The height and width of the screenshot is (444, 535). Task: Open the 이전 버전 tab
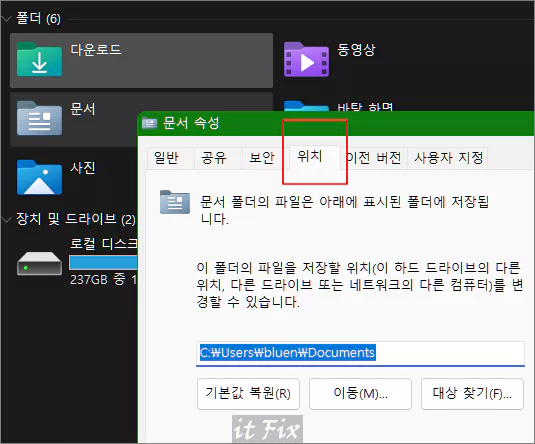(374, 158)
